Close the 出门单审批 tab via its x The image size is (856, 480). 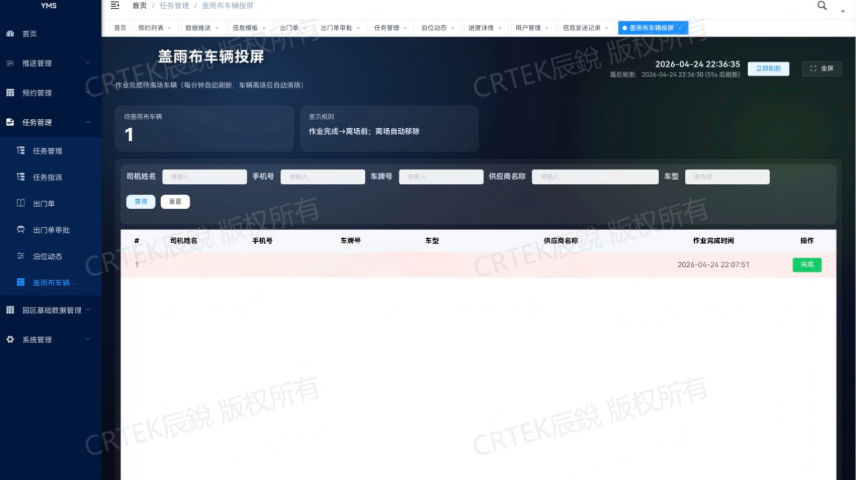pos(358,28)
